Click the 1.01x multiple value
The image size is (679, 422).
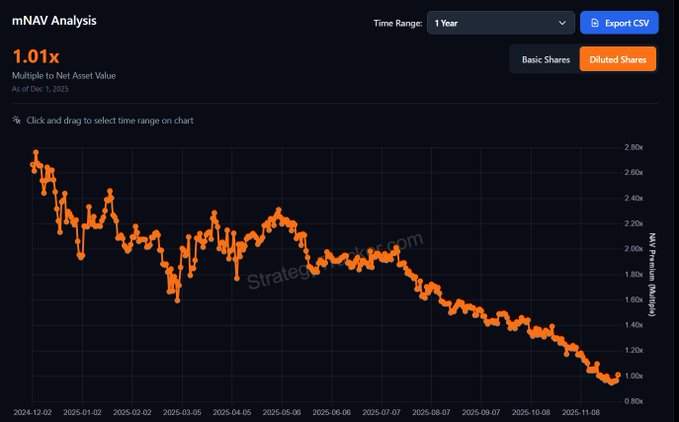coord(36,57)
